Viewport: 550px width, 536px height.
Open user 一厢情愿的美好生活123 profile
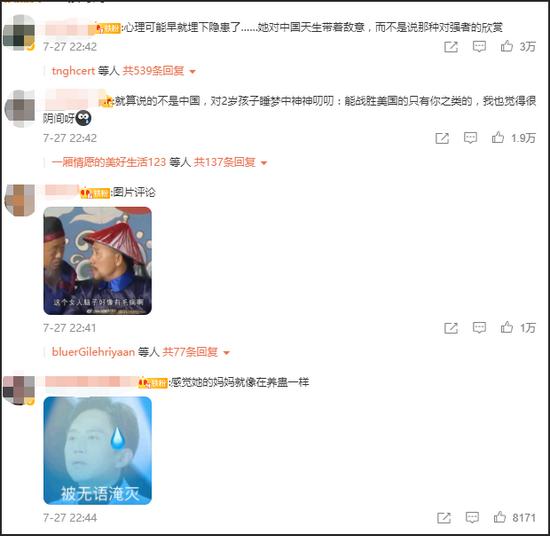point(109,162)
